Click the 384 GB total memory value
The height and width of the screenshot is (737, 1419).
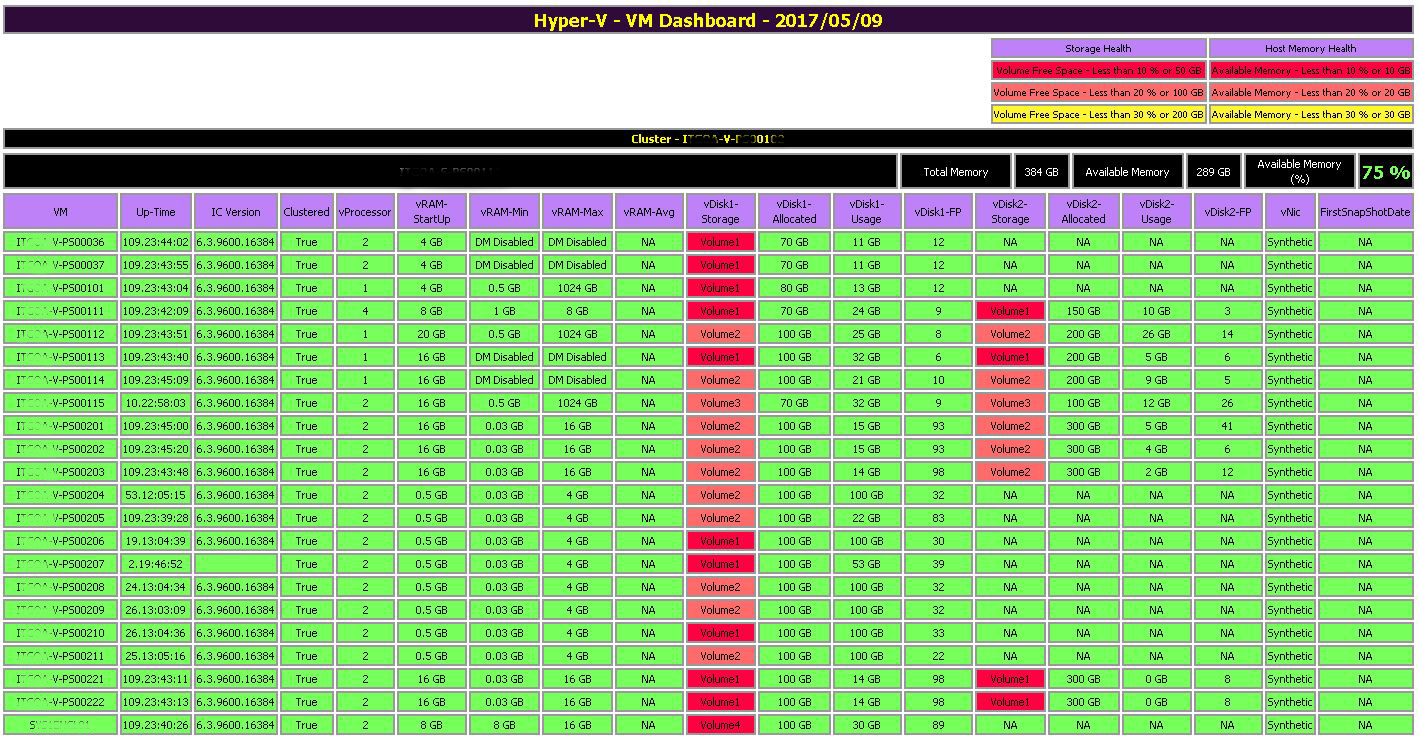point(1041,172)
